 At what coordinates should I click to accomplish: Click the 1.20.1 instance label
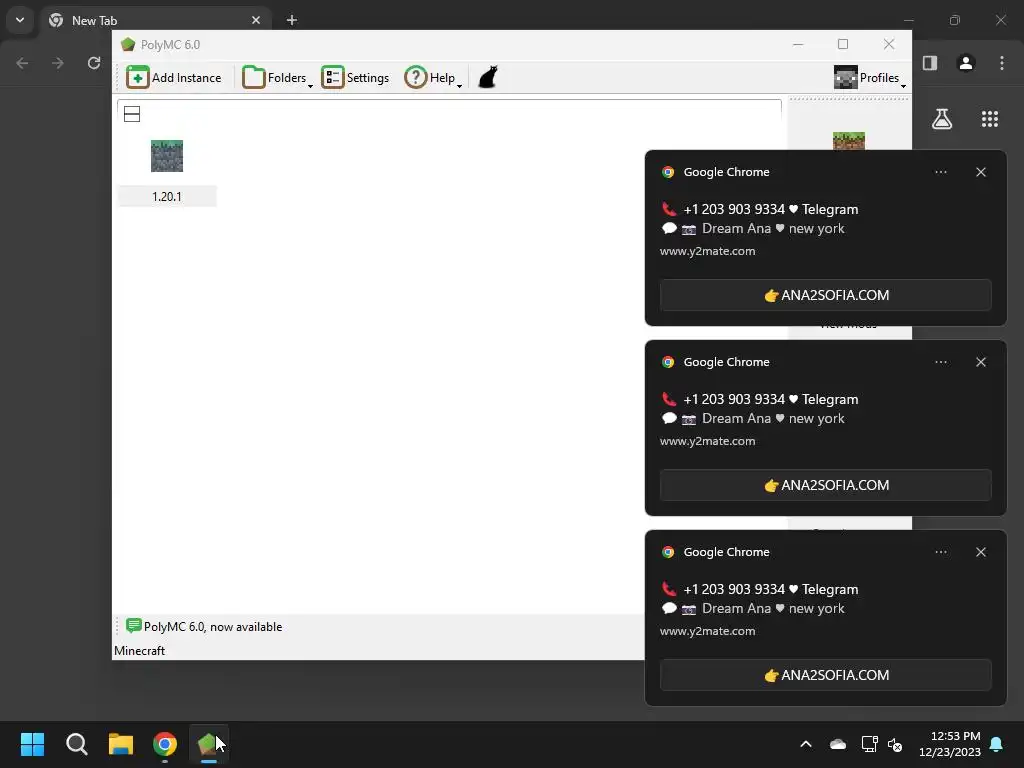[167, 197]
